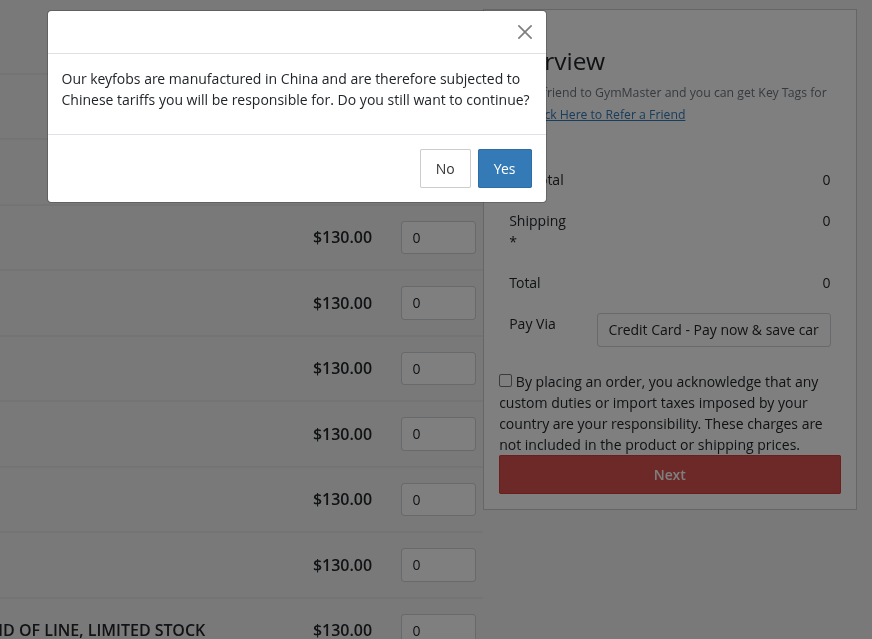Tick the customs duties acknowledgement checkbox

(506, 381)
